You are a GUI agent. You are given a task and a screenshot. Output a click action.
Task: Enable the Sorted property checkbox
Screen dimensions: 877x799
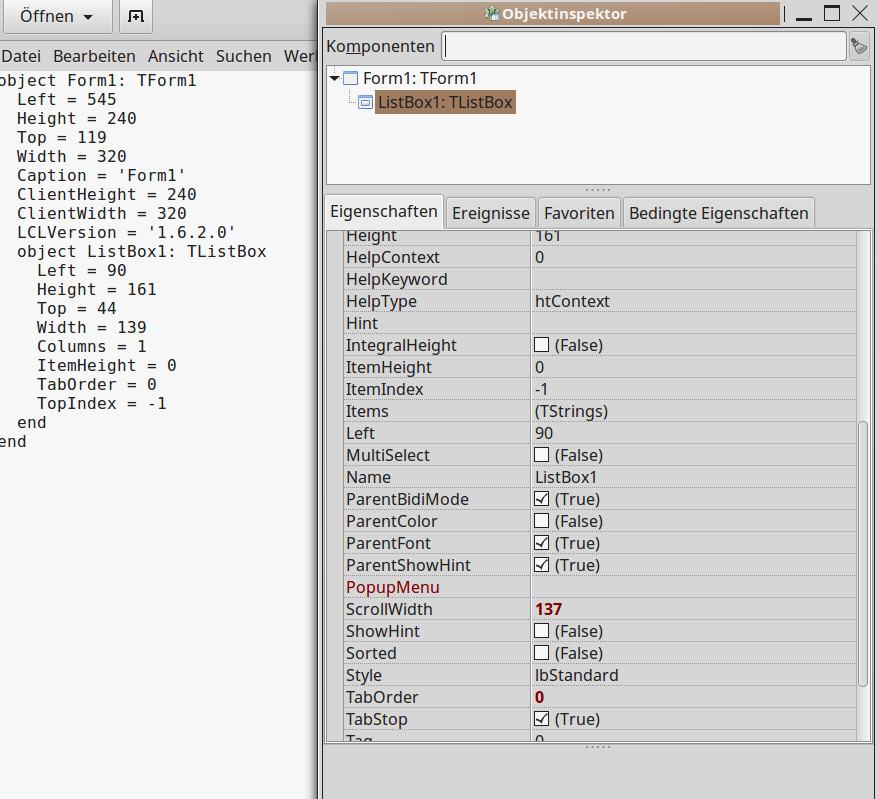(x=542, y=653)
